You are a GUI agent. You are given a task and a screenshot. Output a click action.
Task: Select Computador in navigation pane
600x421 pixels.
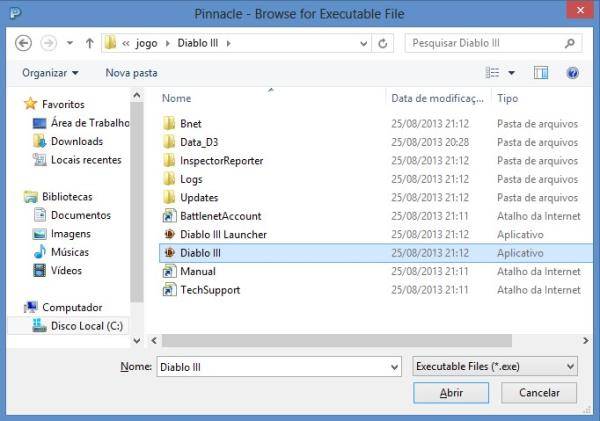pos(72,307)
